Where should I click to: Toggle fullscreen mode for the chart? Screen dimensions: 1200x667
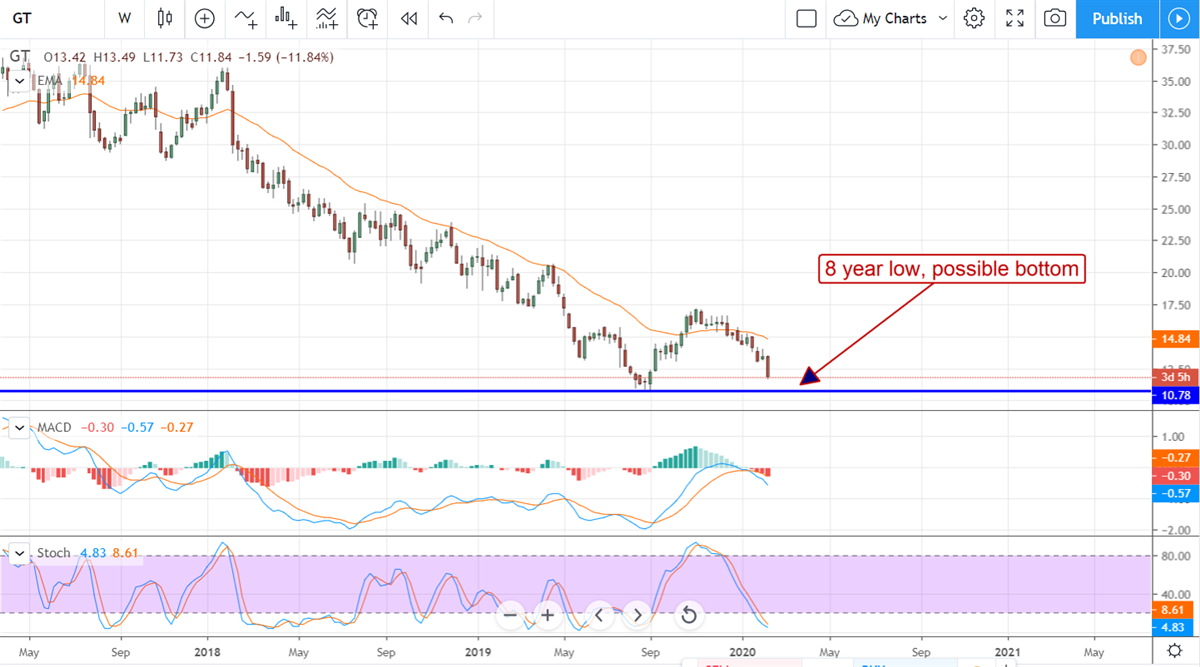pyautogui.click(x=1015, y=18)
